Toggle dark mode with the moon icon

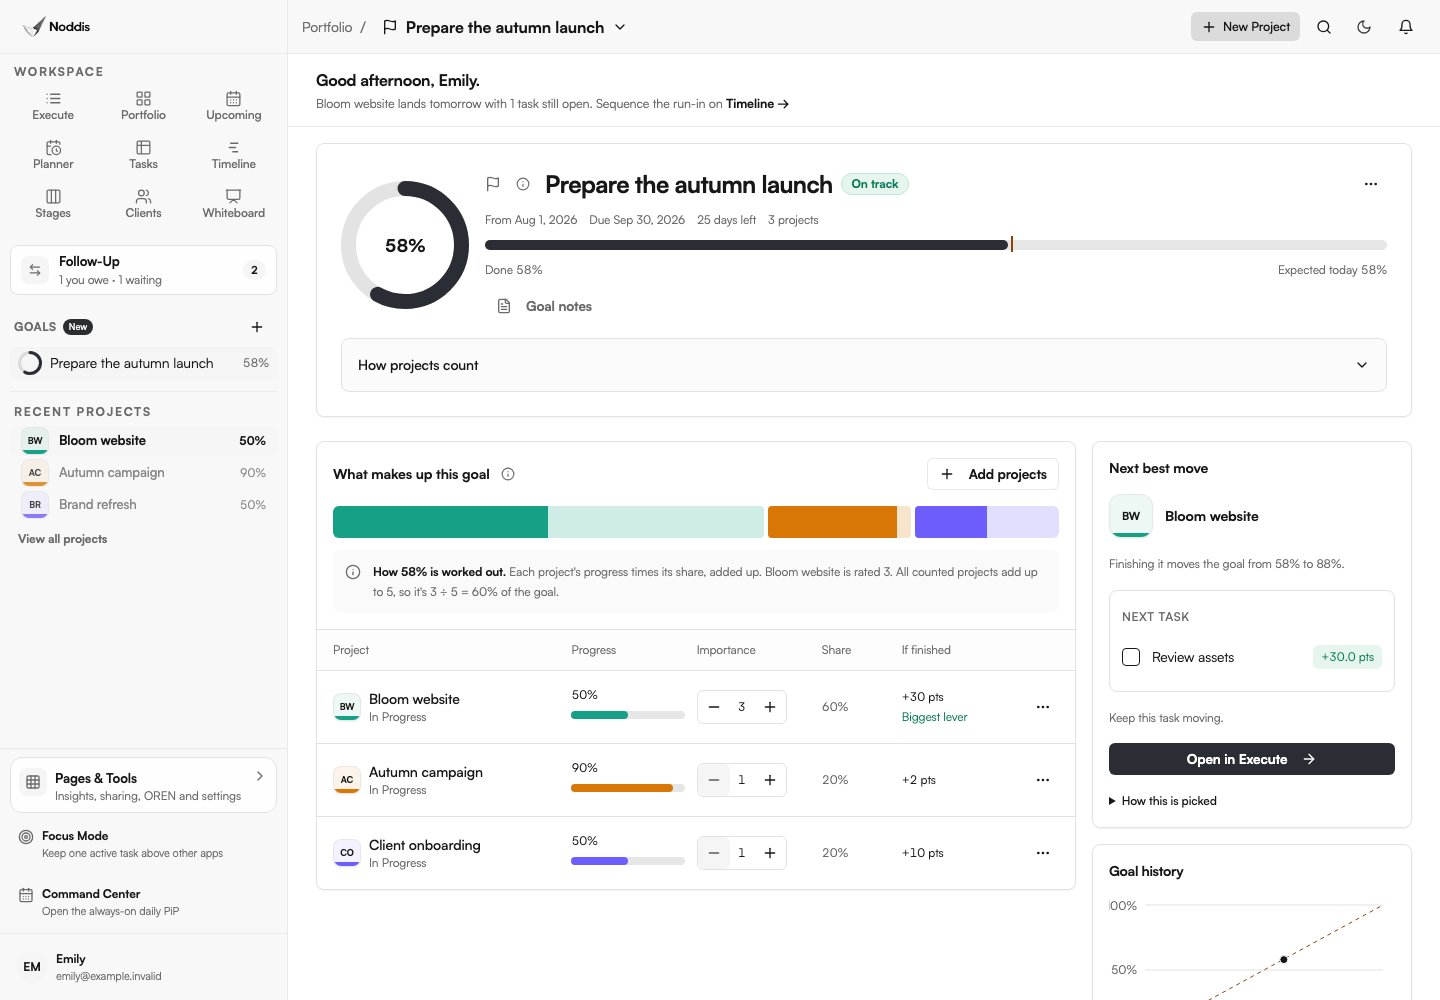(x=1364, y=27)
